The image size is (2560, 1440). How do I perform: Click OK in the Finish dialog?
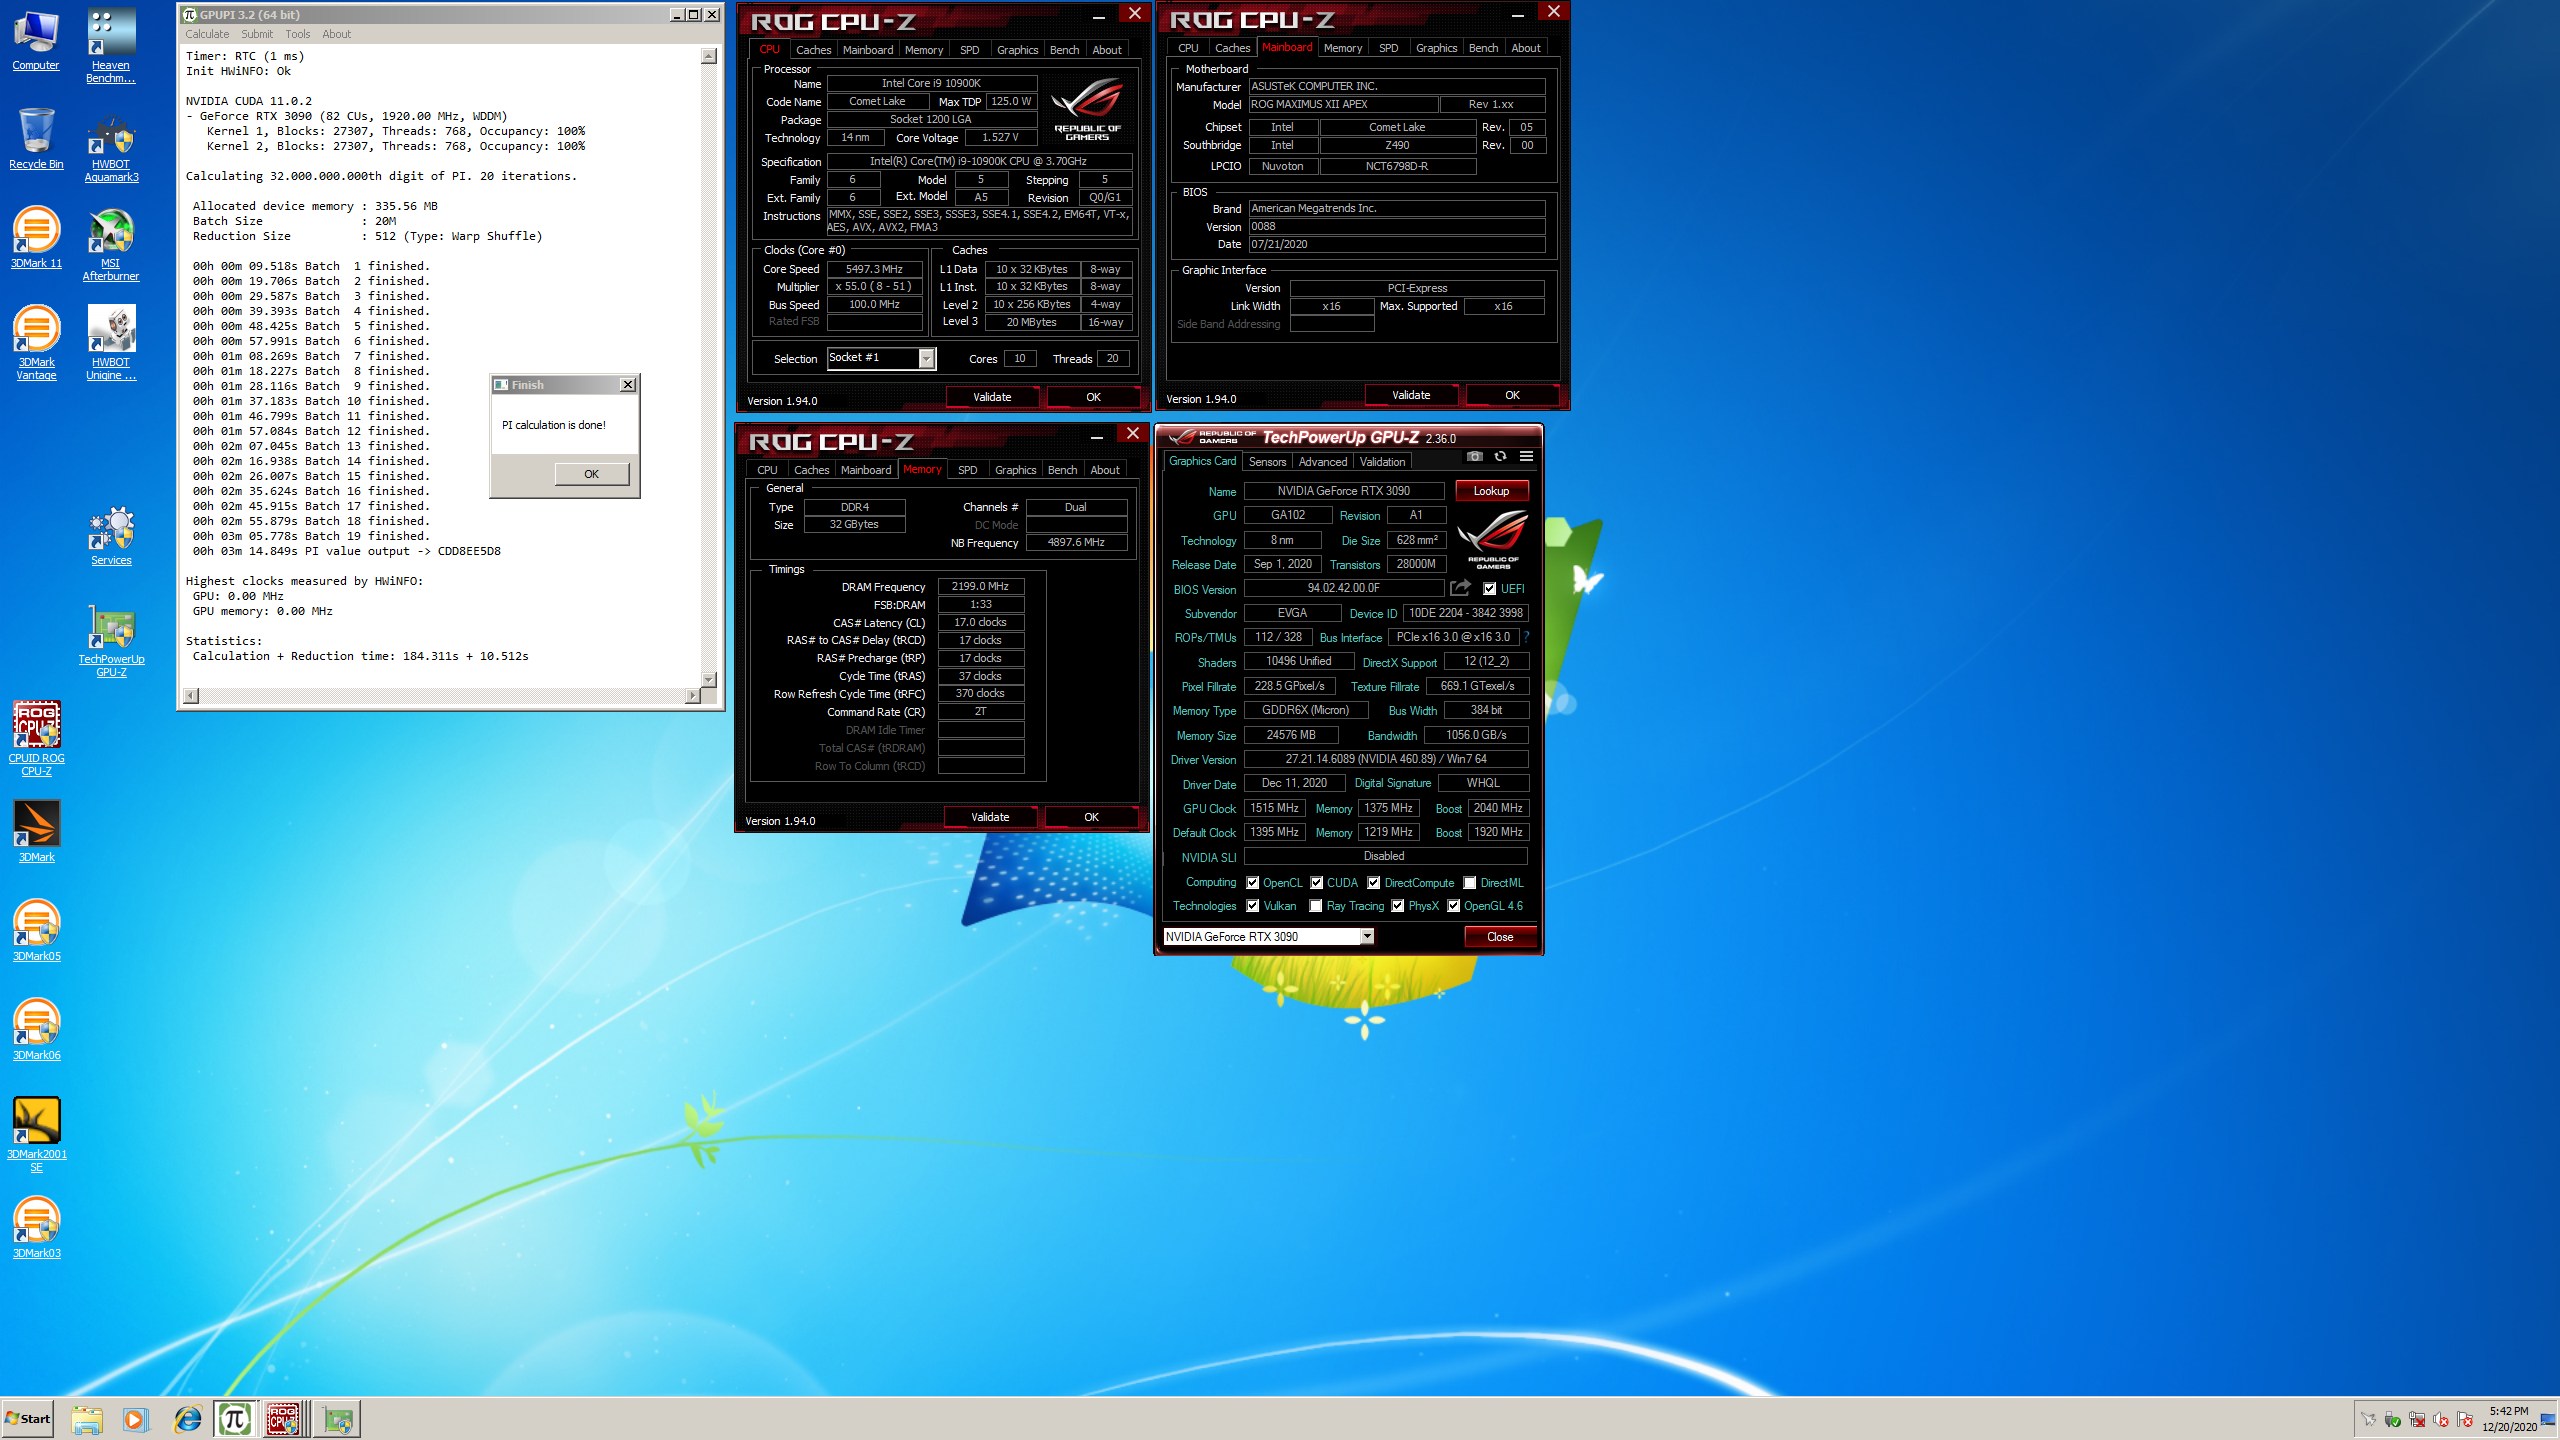592,474
